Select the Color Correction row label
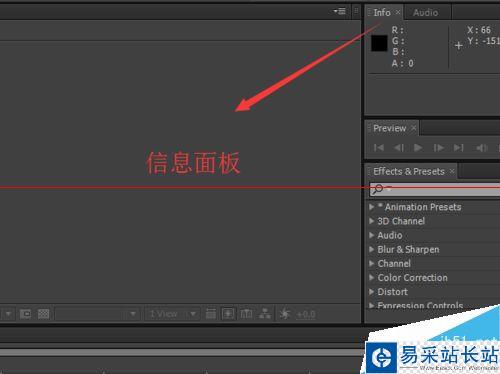 (413, 278)
